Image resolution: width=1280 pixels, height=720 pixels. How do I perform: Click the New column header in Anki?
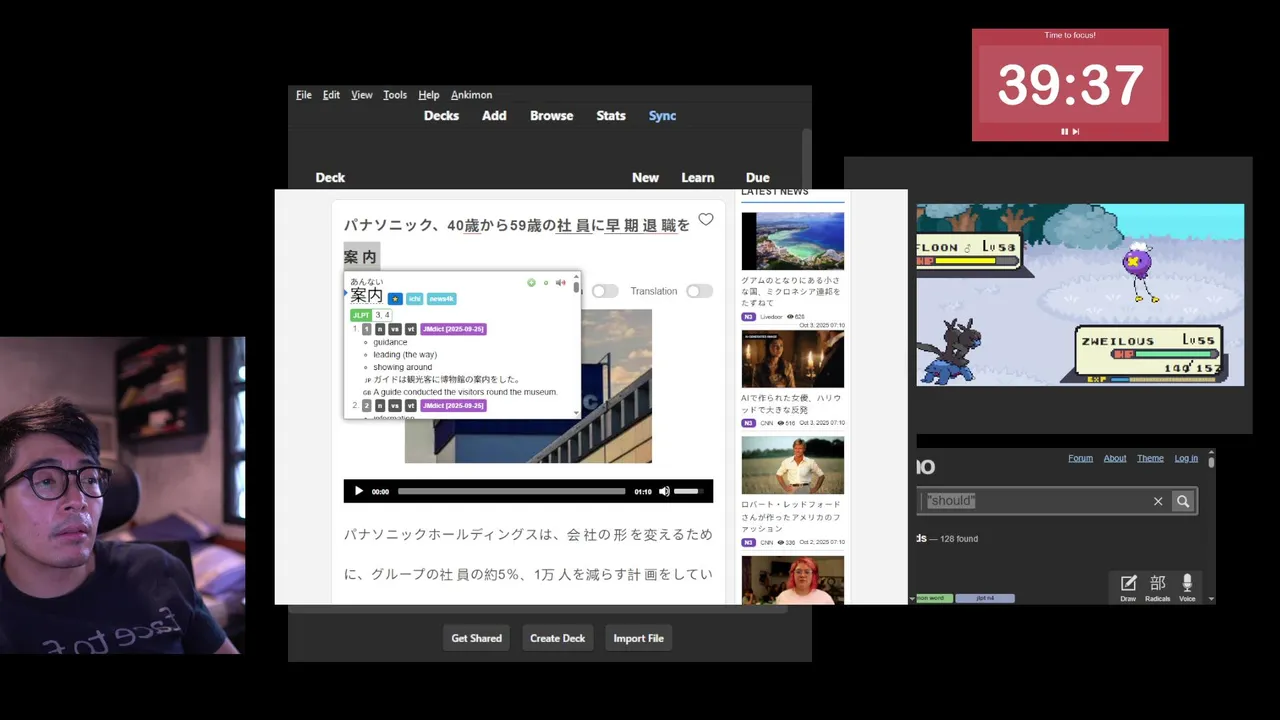point(645,178)
